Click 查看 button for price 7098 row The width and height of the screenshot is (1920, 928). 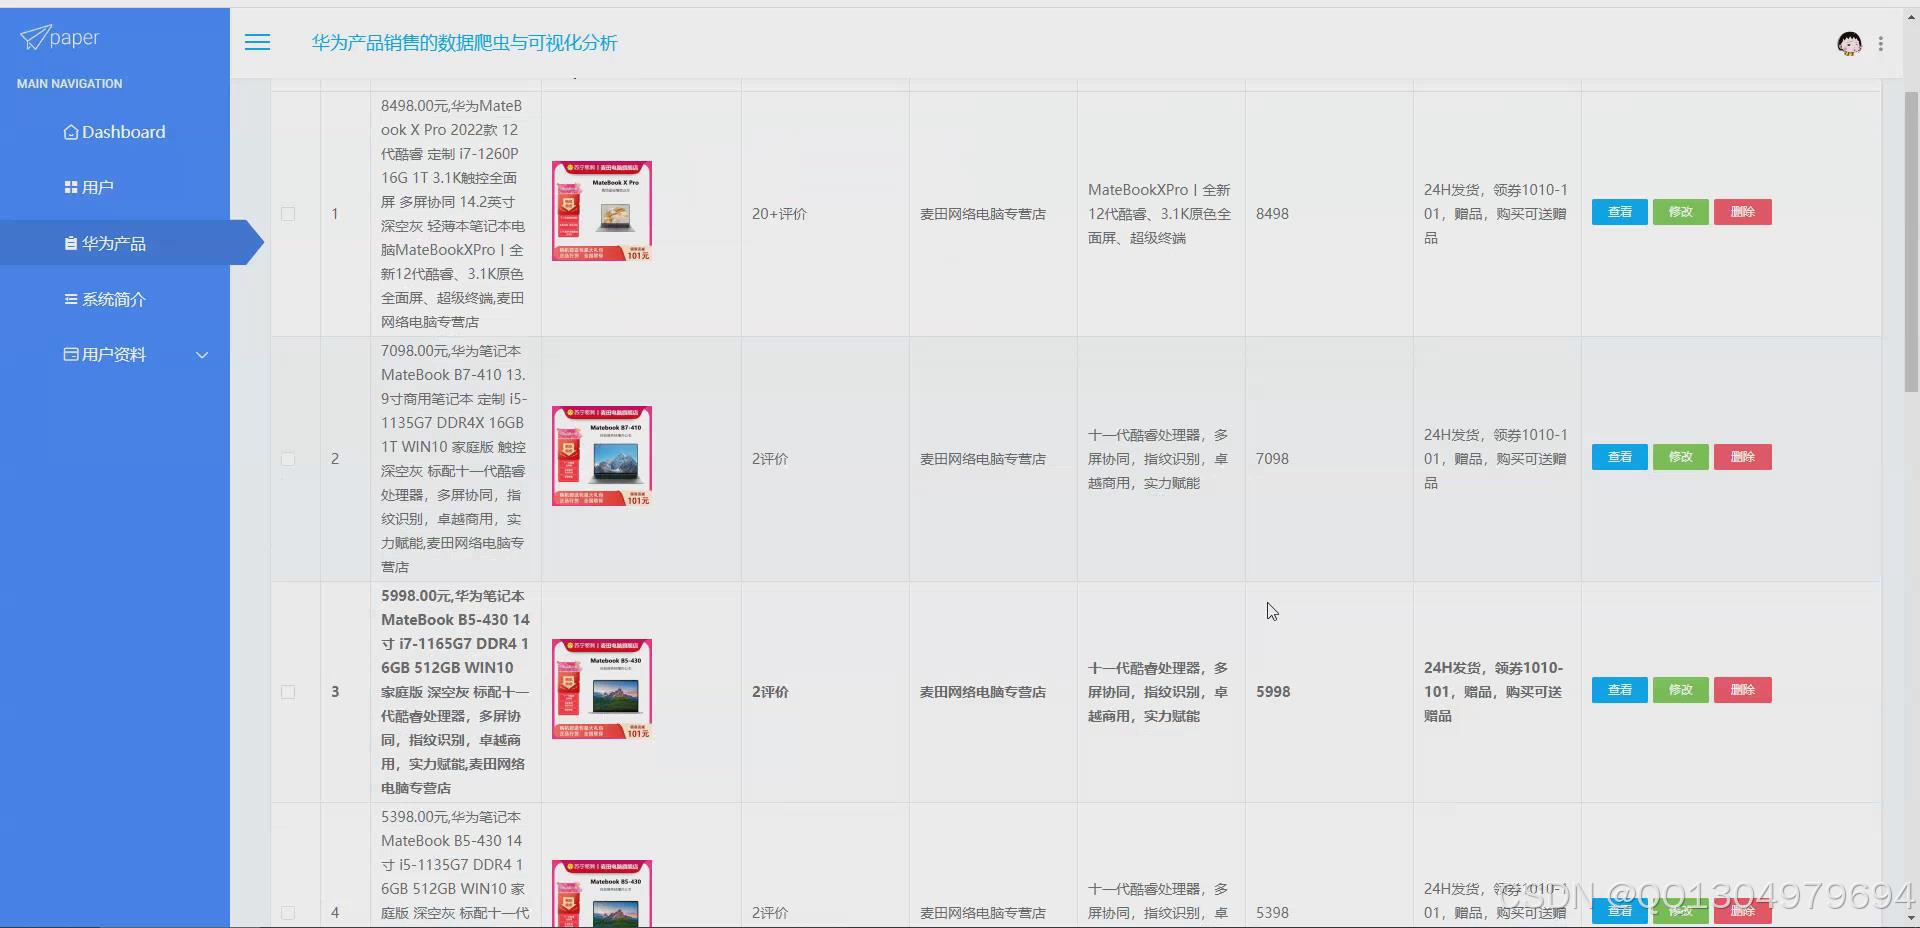1619,457
